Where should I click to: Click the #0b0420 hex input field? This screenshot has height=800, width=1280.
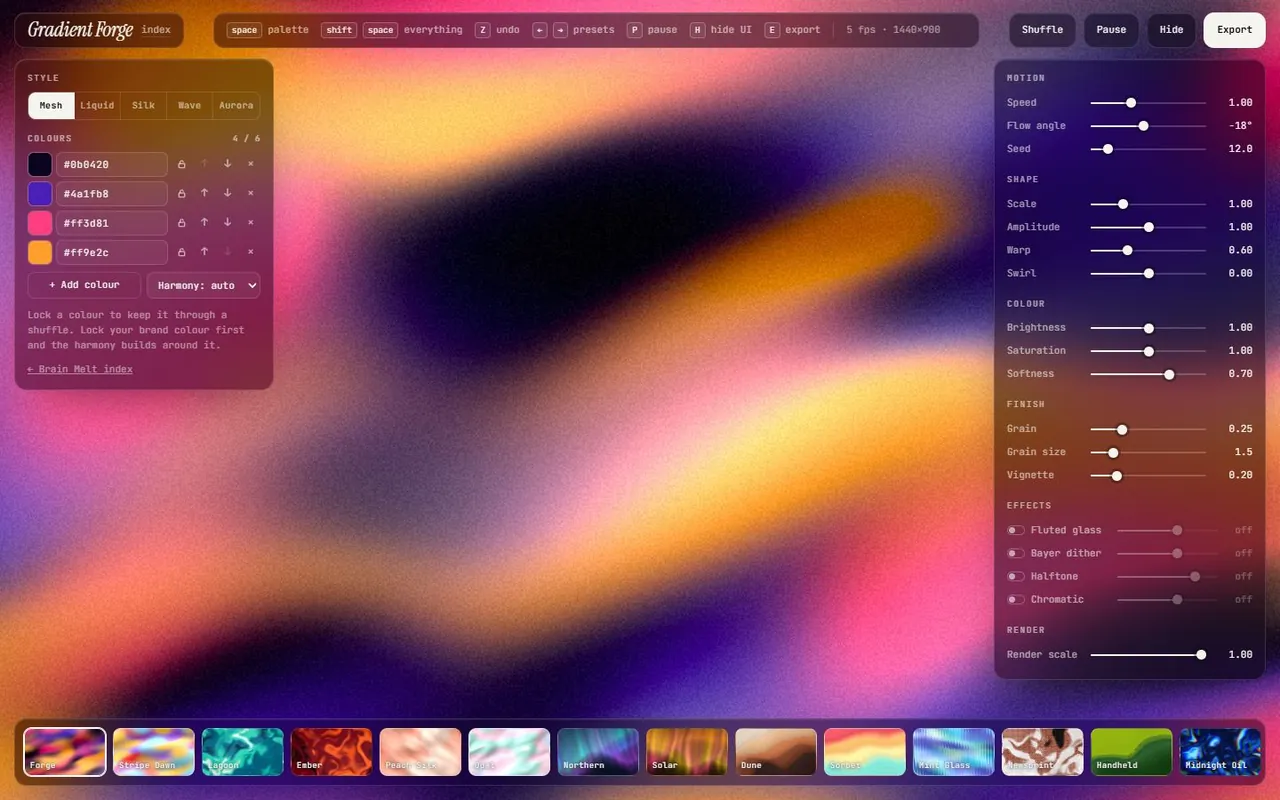pyautogui.click(x=112, y=164)
